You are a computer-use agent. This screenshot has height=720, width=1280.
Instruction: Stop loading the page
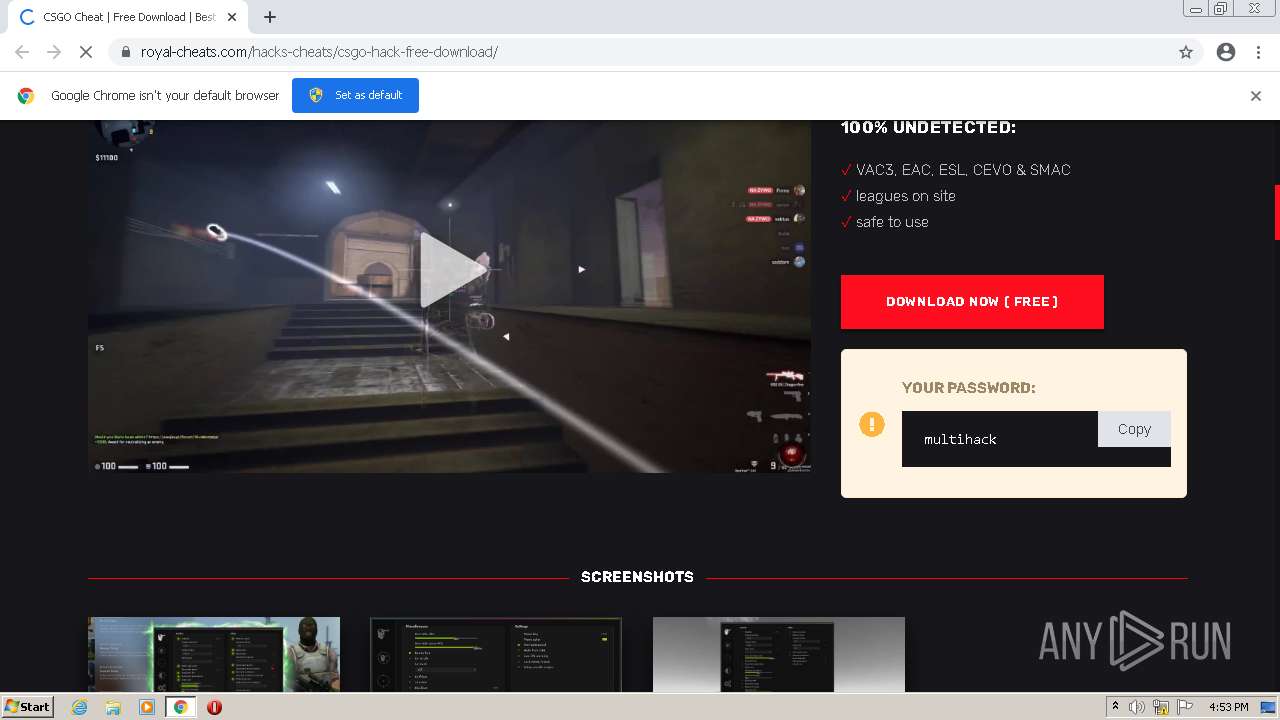86,52
